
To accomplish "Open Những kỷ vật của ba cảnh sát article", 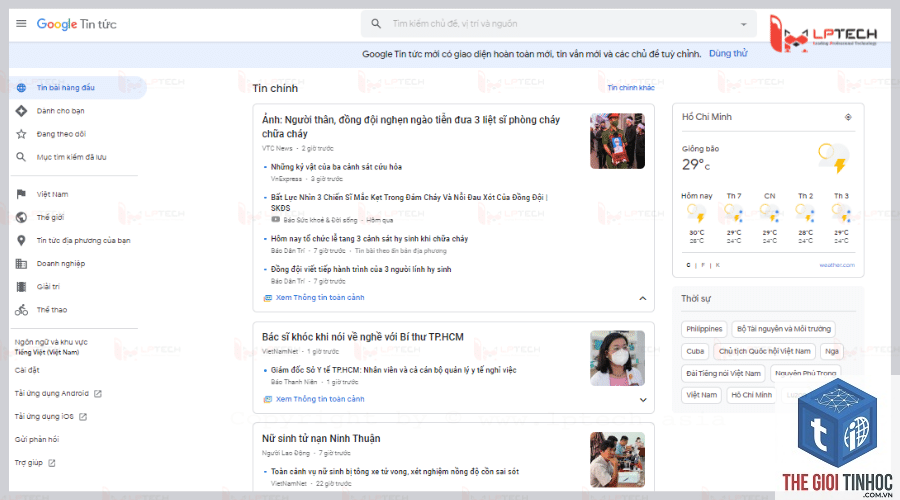I will [336, 167].
